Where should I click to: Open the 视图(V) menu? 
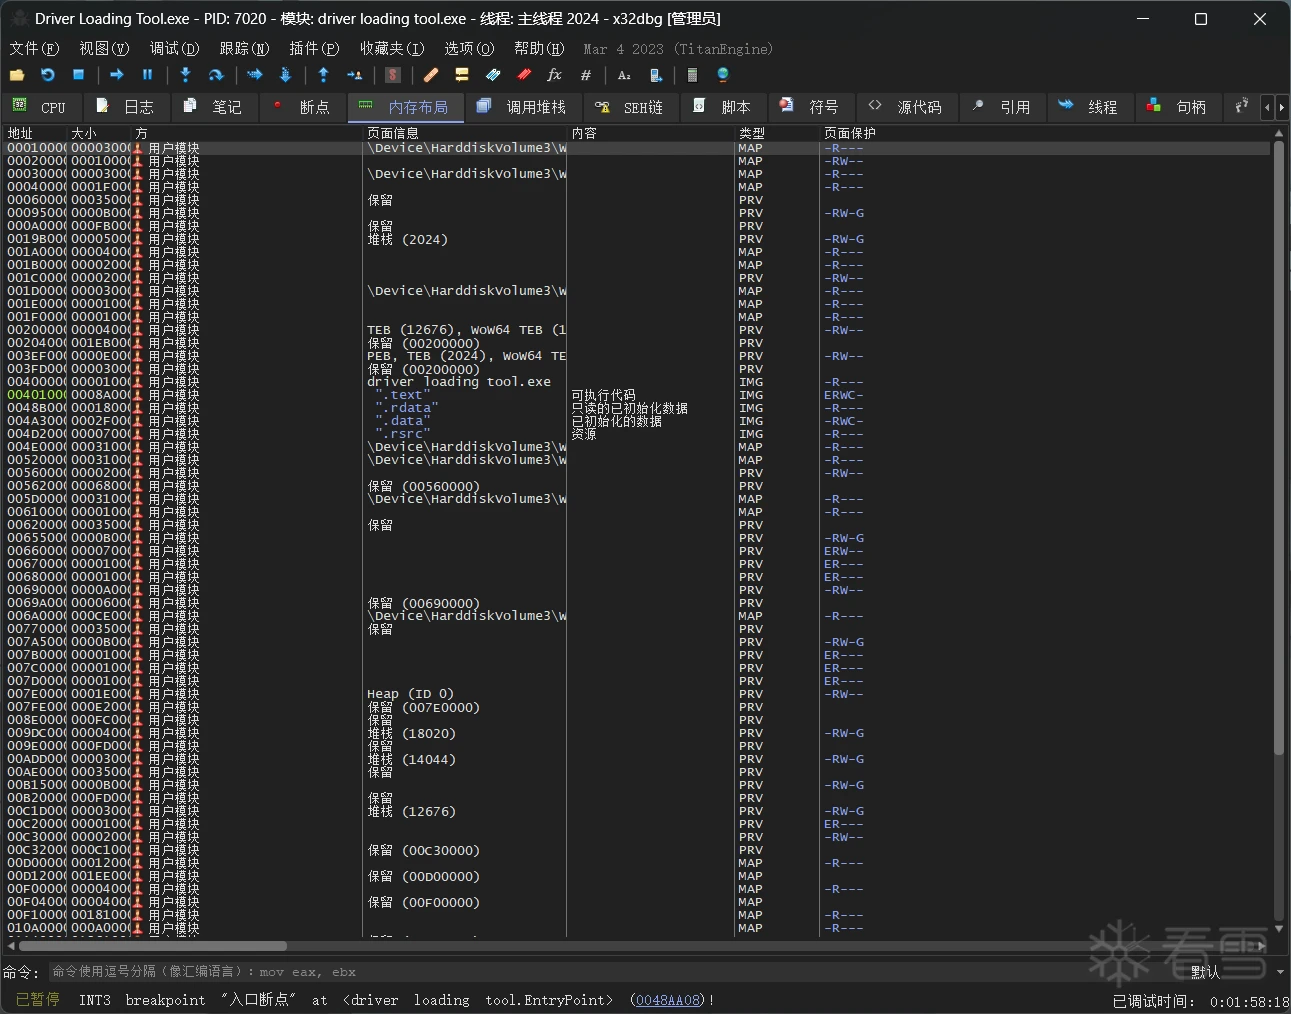104,48
